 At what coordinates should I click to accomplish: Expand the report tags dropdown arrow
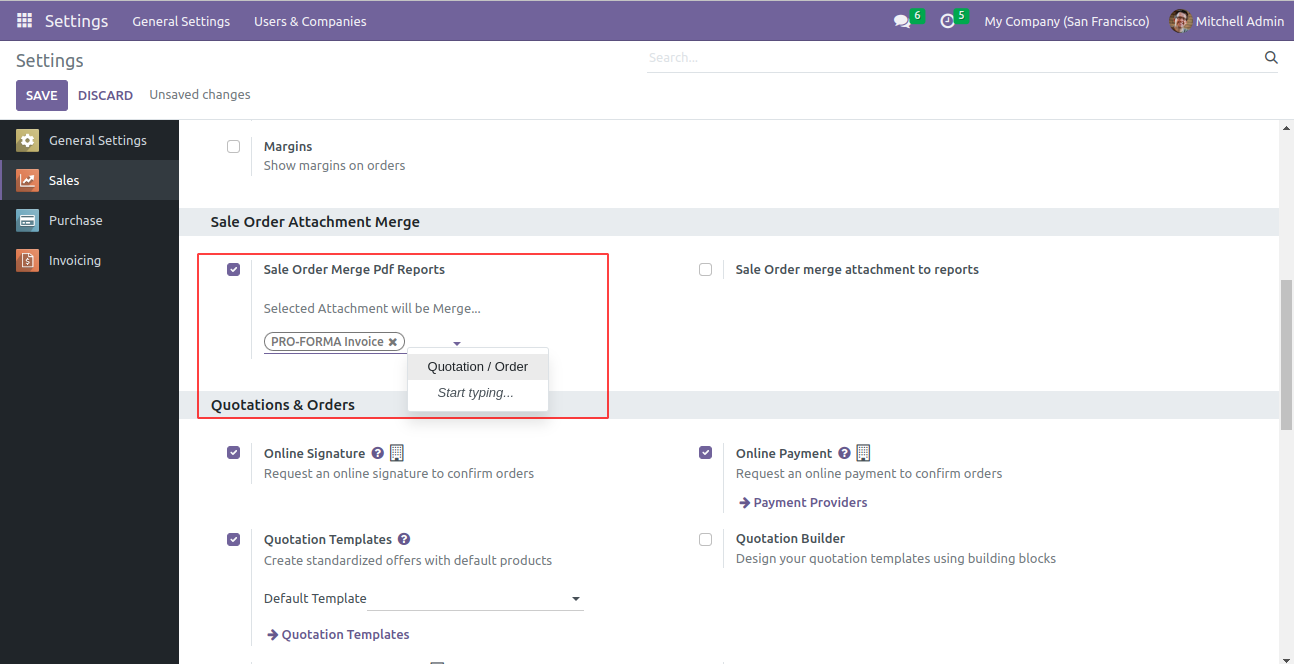tap(457, 344)
